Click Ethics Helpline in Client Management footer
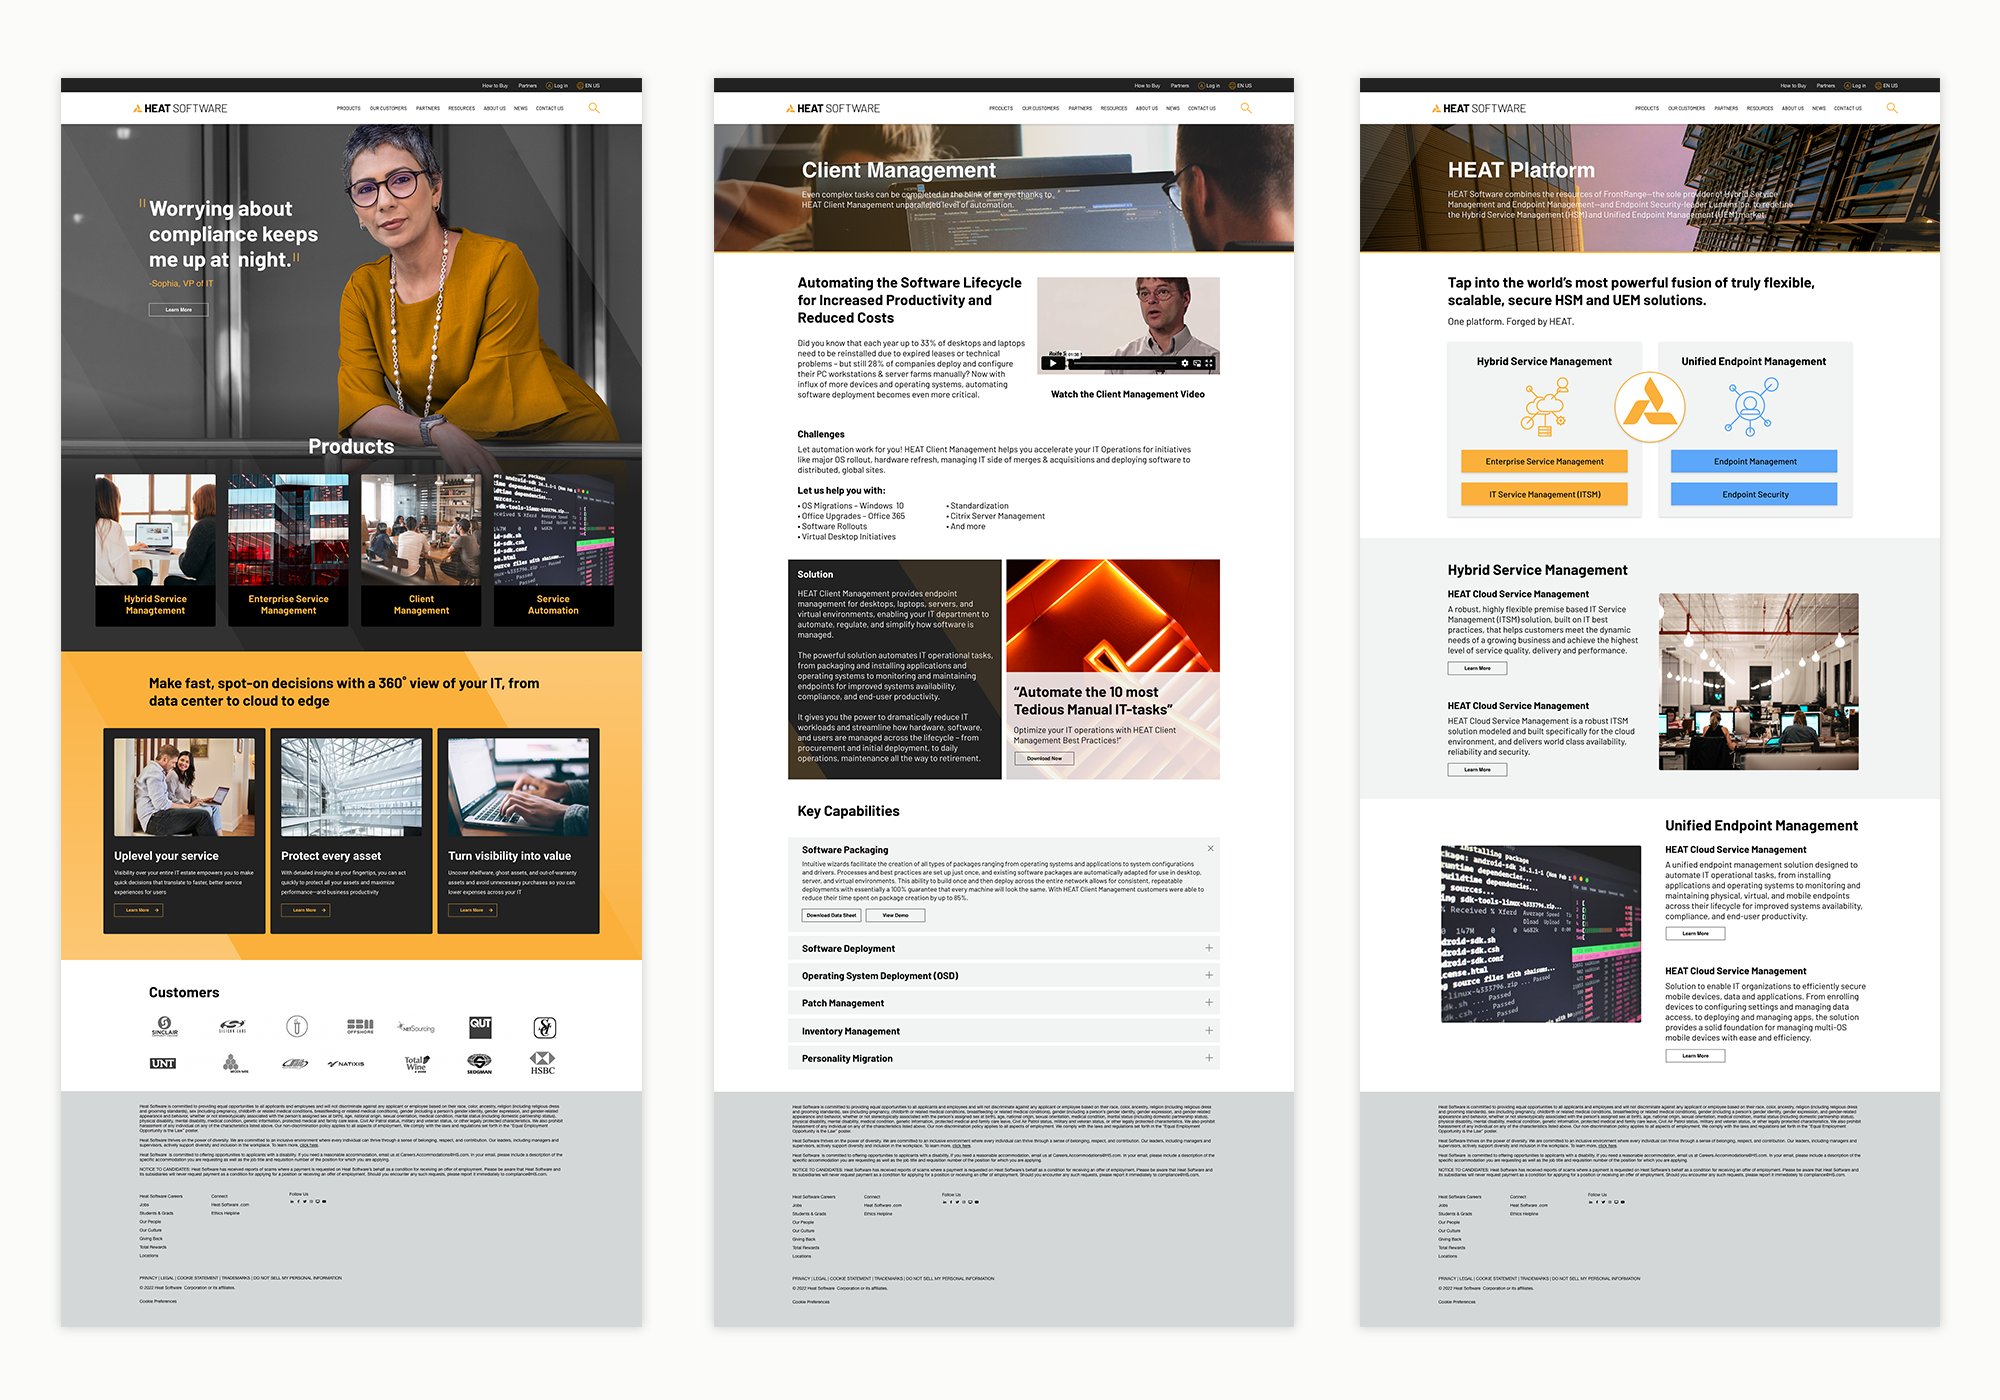 pos(878,1214)
